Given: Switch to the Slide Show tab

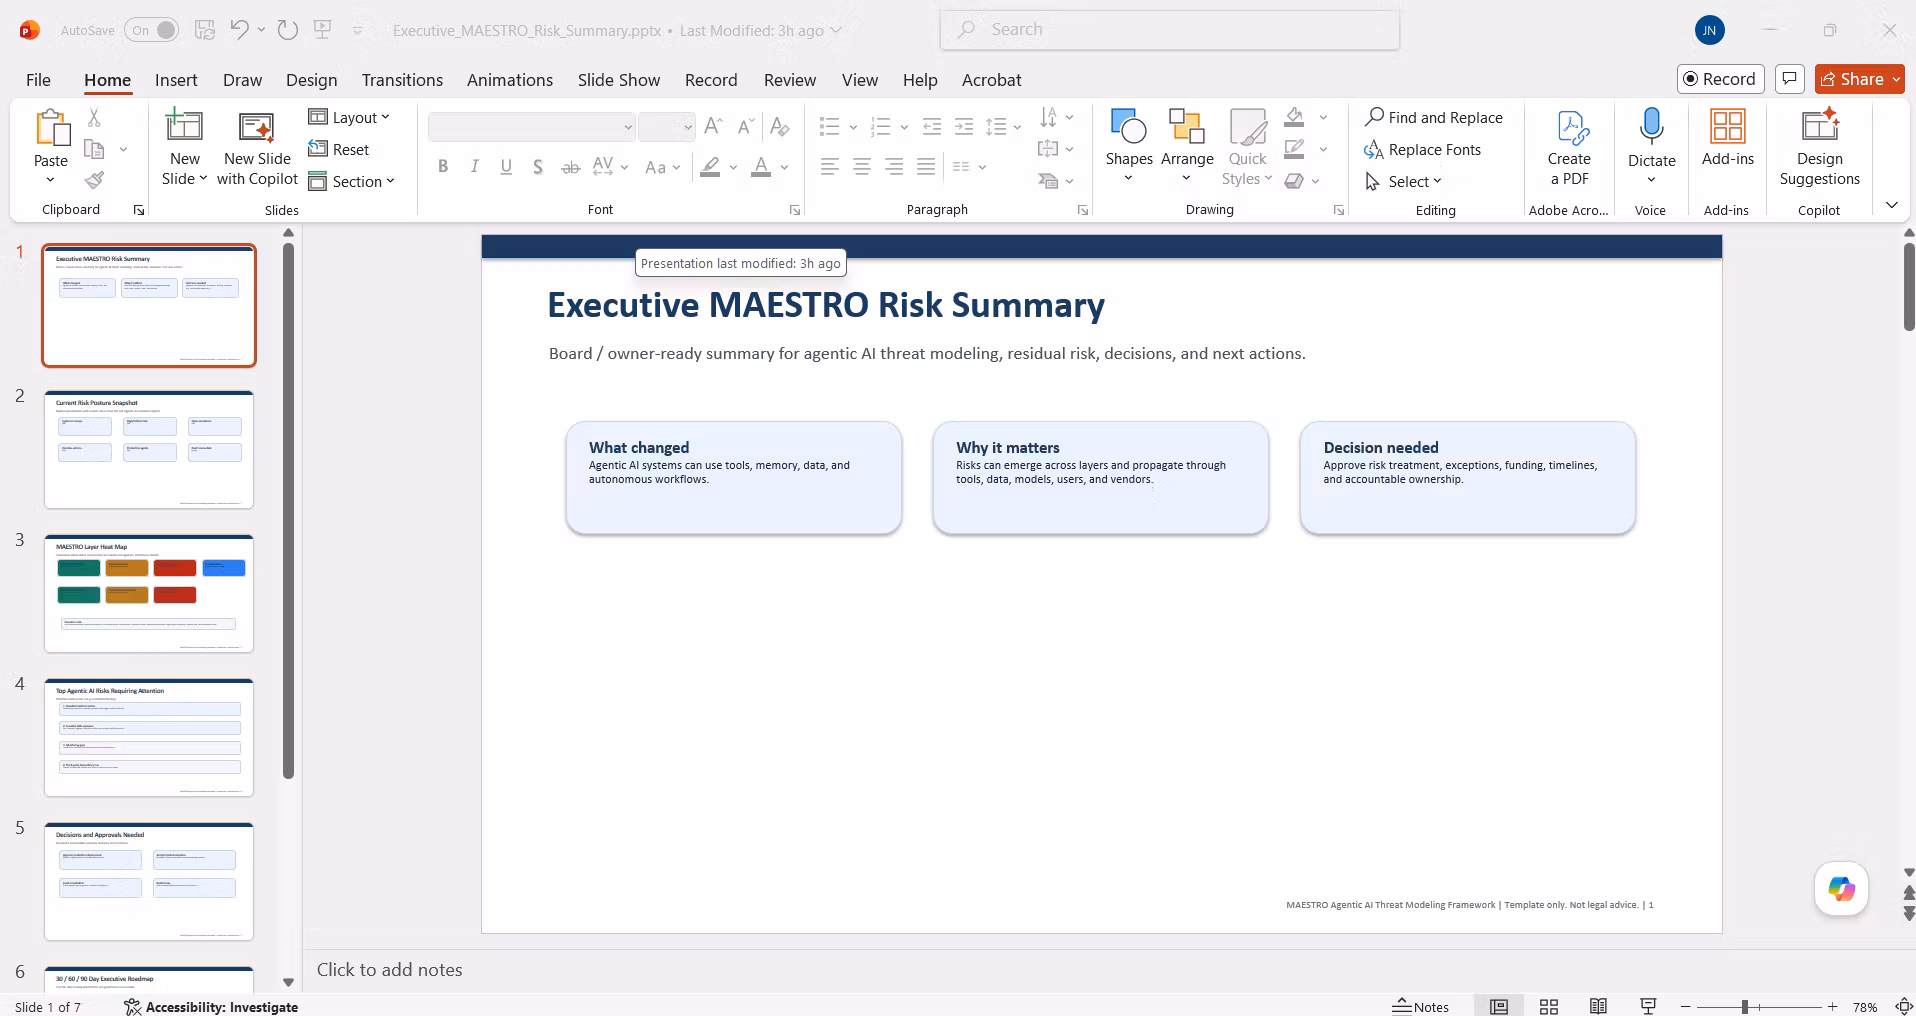Looking at the screenshot, I should click(x=619, y=80).
